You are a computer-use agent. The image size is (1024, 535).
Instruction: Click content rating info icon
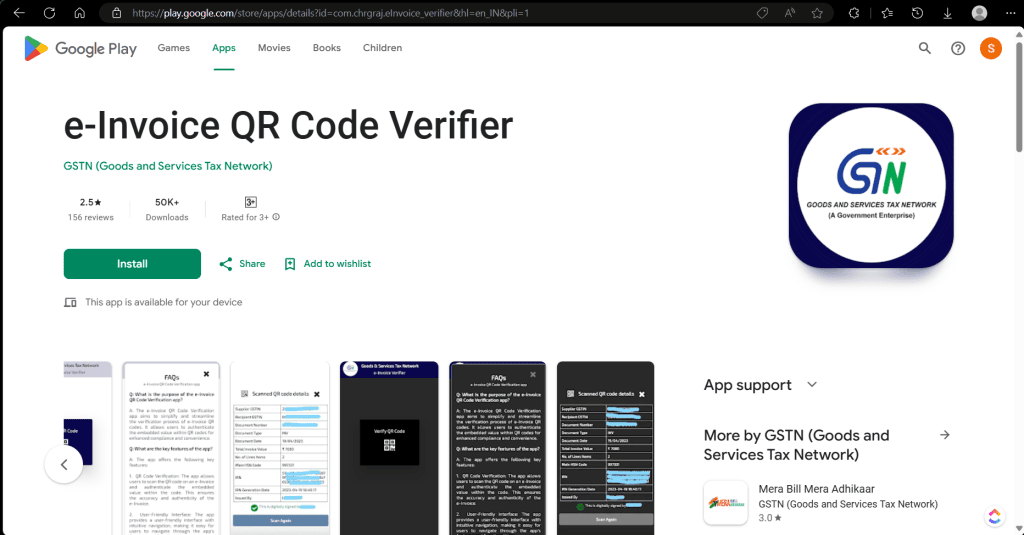[276, 217]
